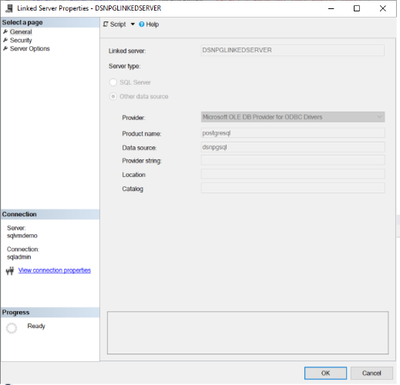400x385 pixels.
Task: Click the Provider string field
Action: tap(293, 160)
